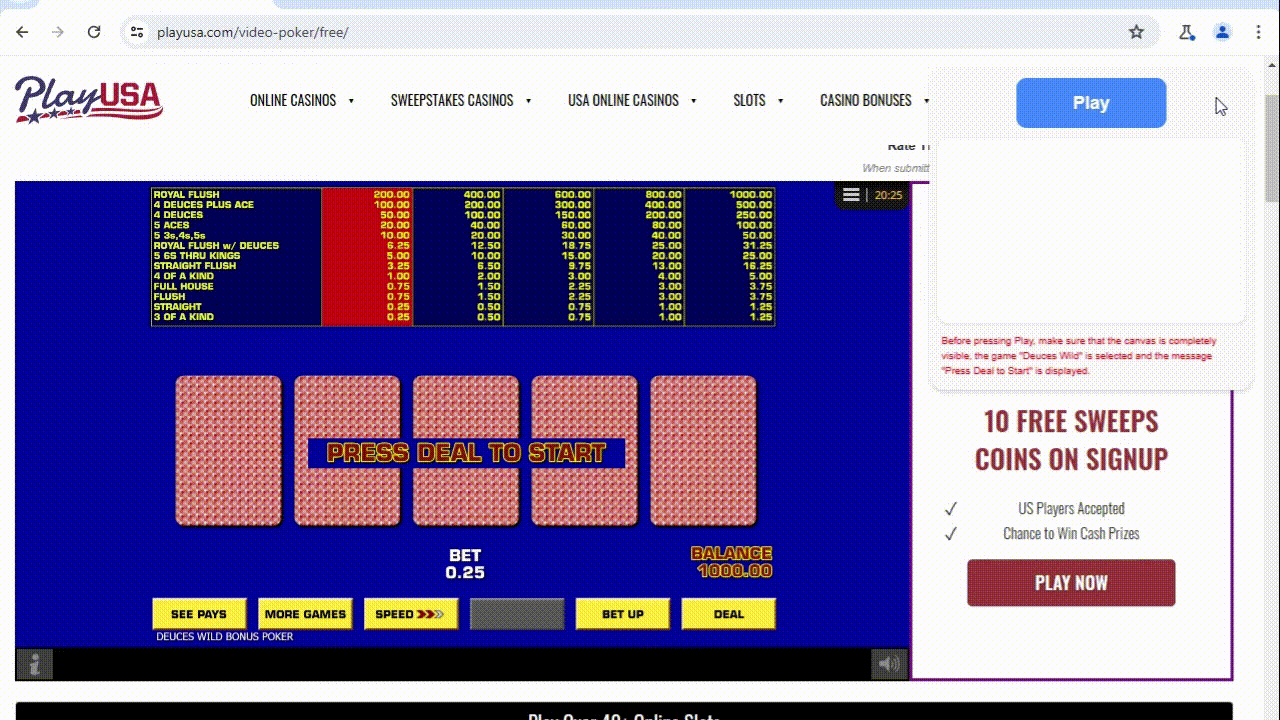Open the game hamburger menu
This screenshot has height=720, width=1280.
point(851,195)
